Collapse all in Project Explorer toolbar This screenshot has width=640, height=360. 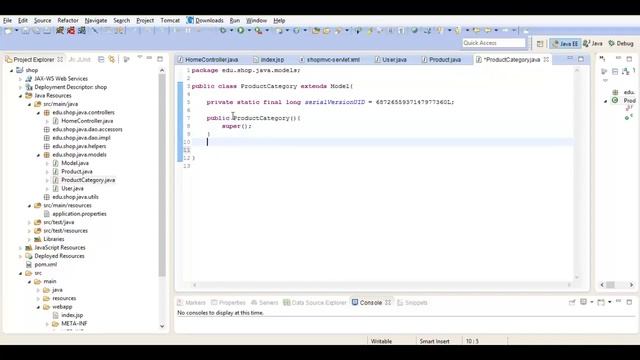coord(101,60)
